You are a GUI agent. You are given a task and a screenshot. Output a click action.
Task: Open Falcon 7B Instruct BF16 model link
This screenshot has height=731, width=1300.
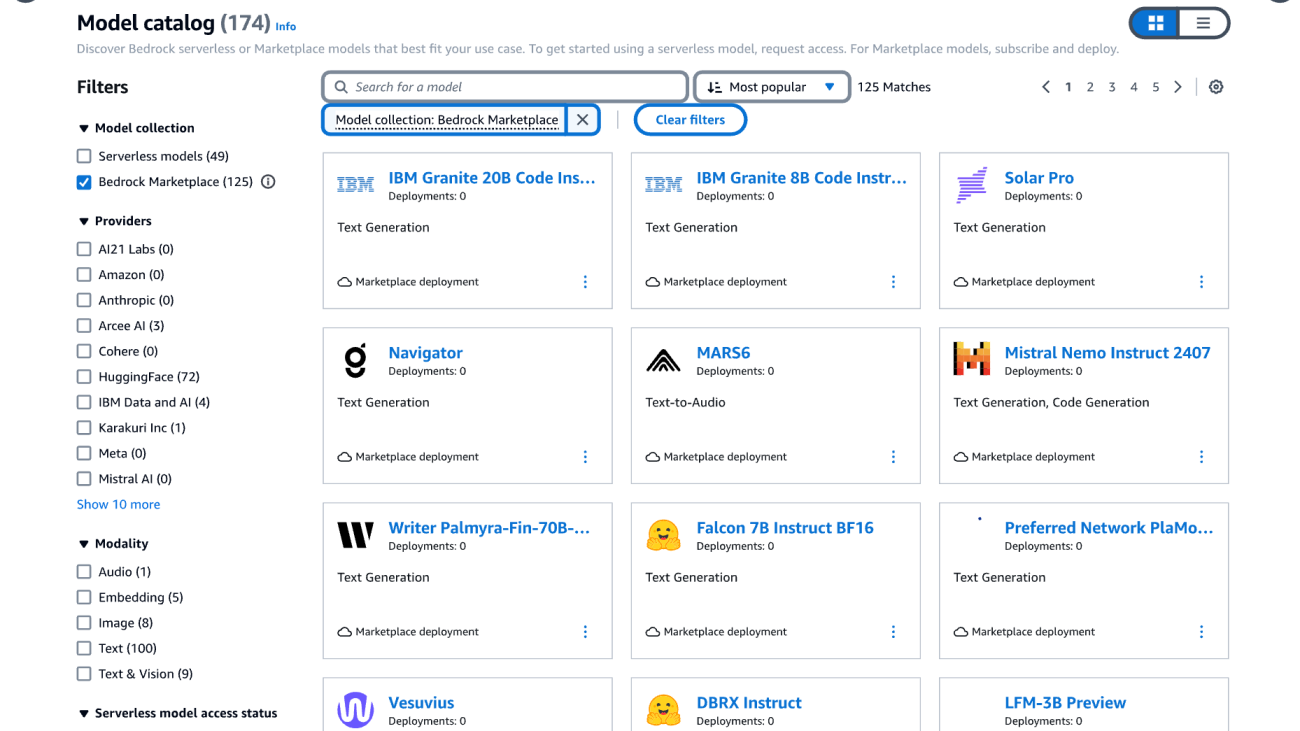(785, 528)
